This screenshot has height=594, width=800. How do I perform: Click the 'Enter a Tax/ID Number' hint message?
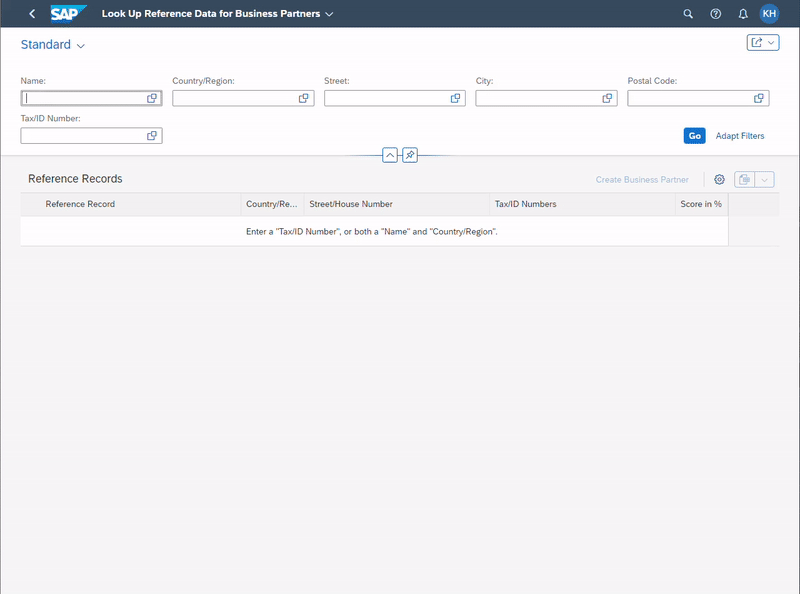click(372, 232)
